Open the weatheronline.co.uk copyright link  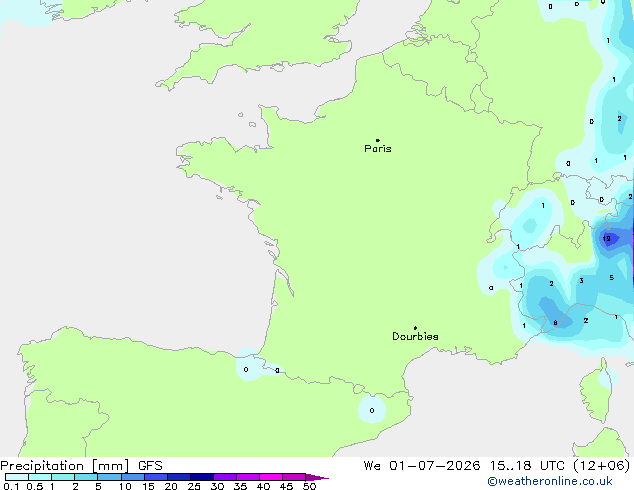pyautogui.click(x=550, y=481)
